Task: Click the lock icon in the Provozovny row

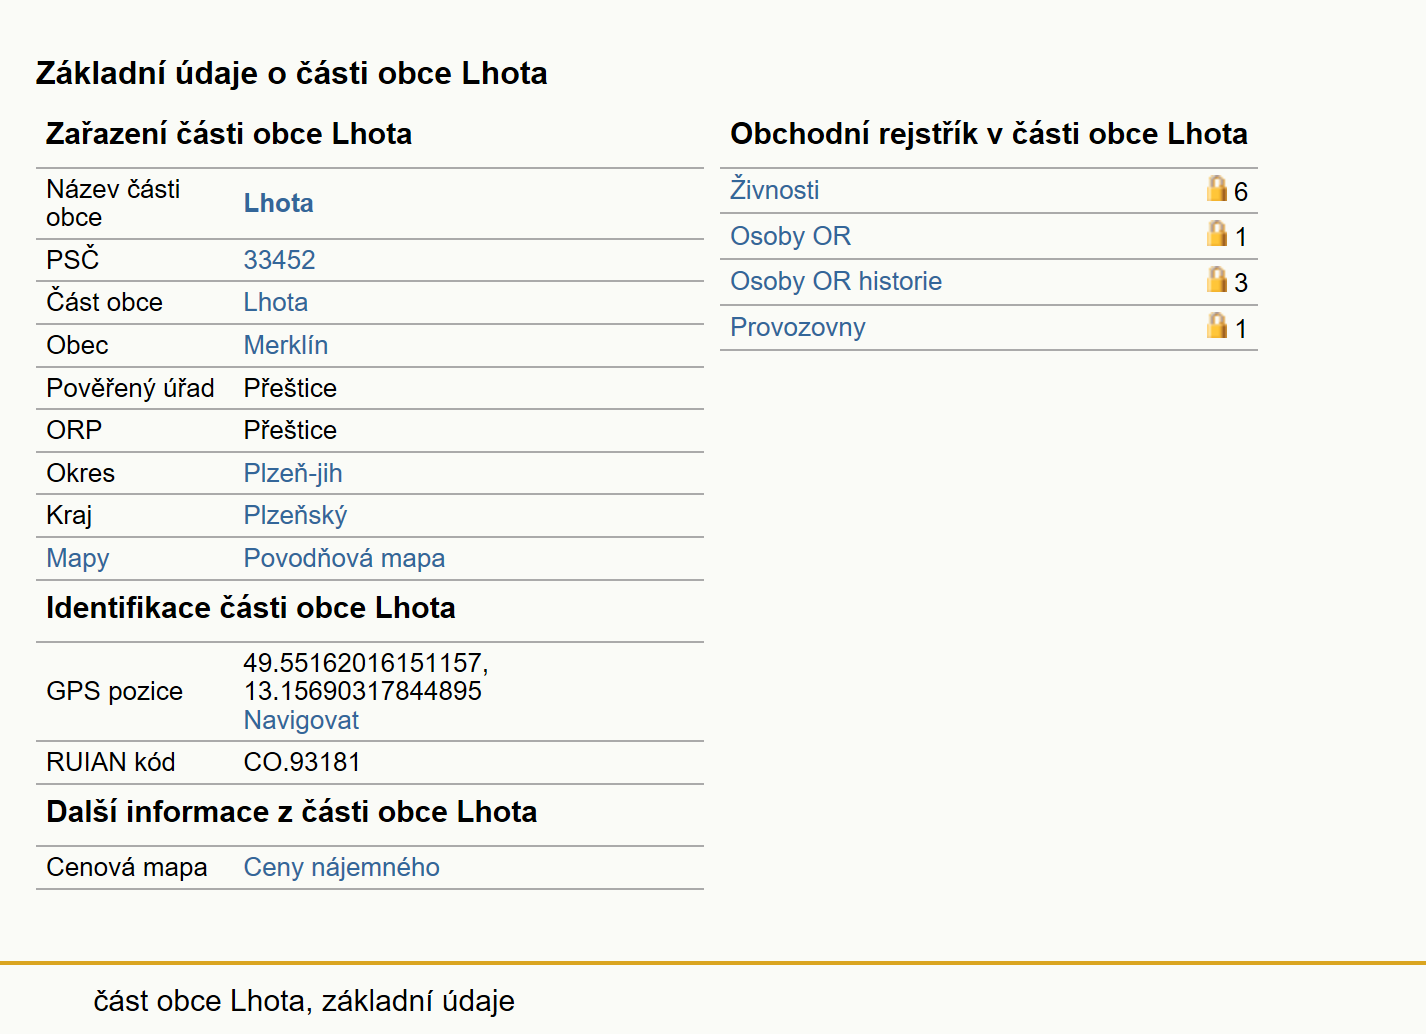Action: pyautogui.click(x=1216, y=325)
